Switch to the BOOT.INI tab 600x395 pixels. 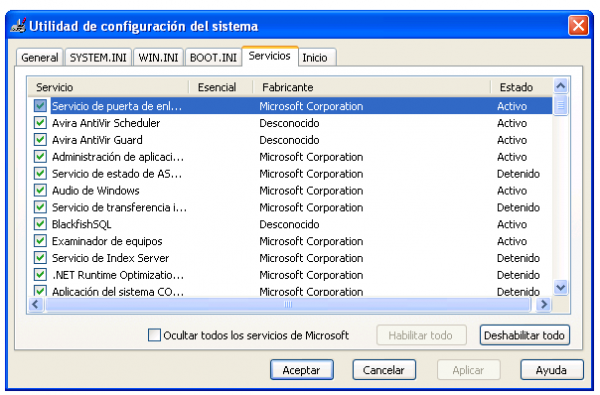(x=213, y=57)
